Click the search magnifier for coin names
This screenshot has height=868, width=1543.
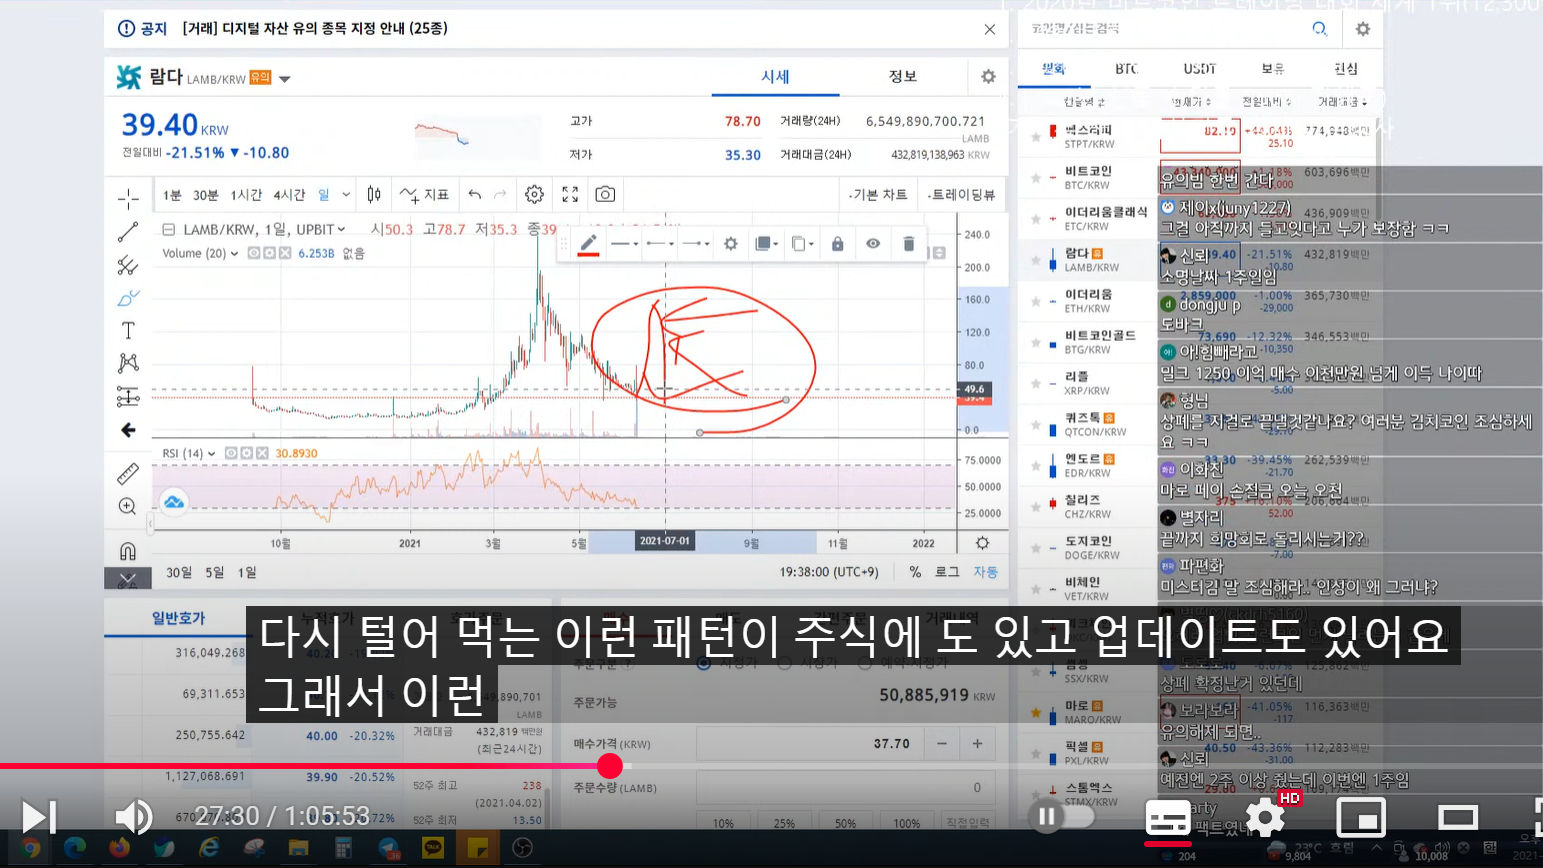(x=1320, y=29)
